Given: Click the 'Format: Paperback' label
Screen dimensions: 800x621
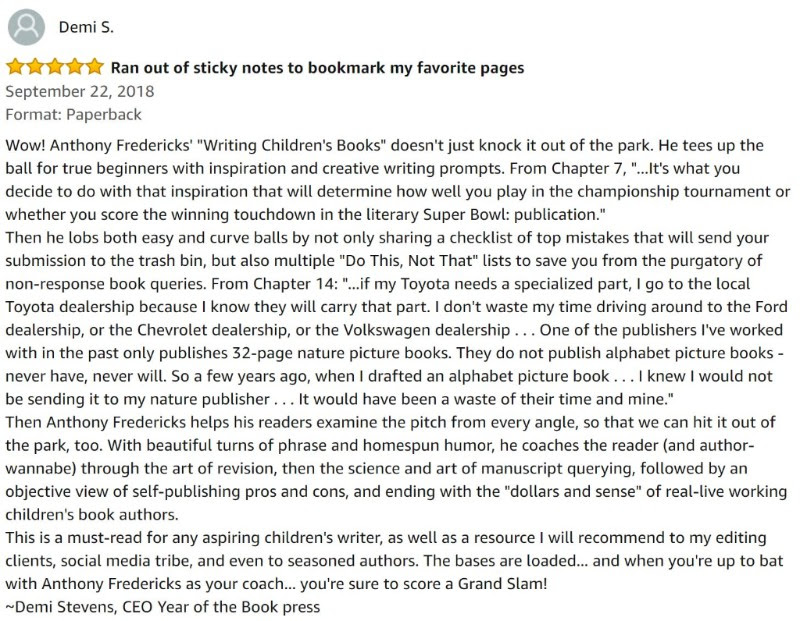Looking at the screenshot, I should [x=73, y=114].
